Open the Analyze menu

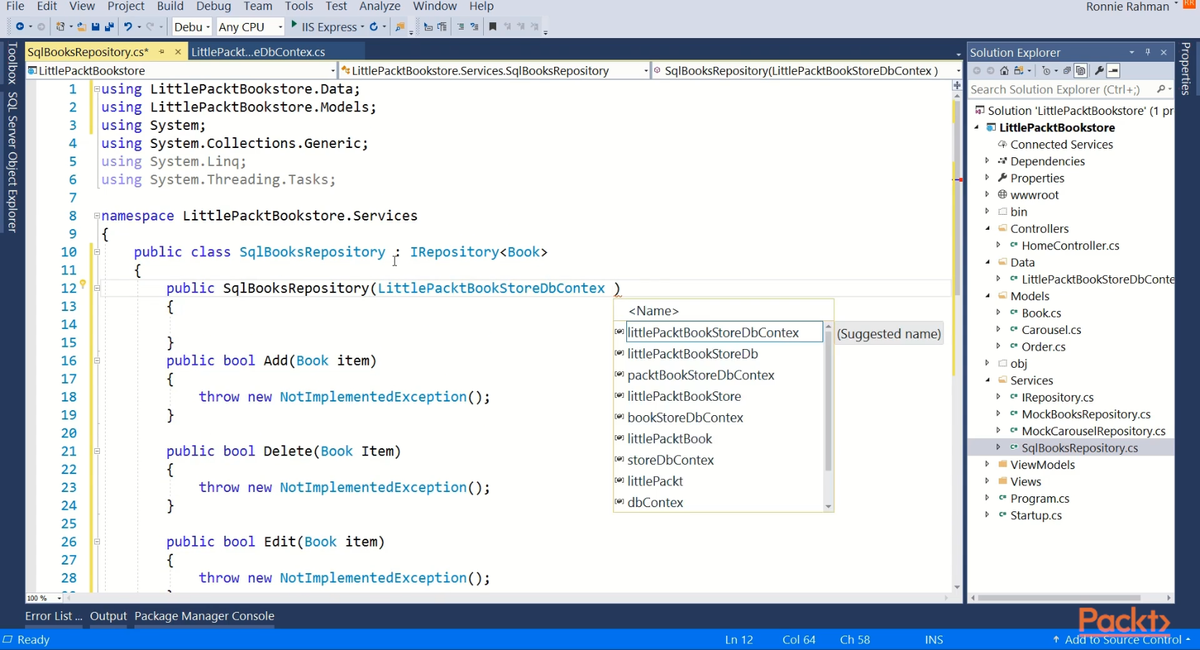[379, 6]
